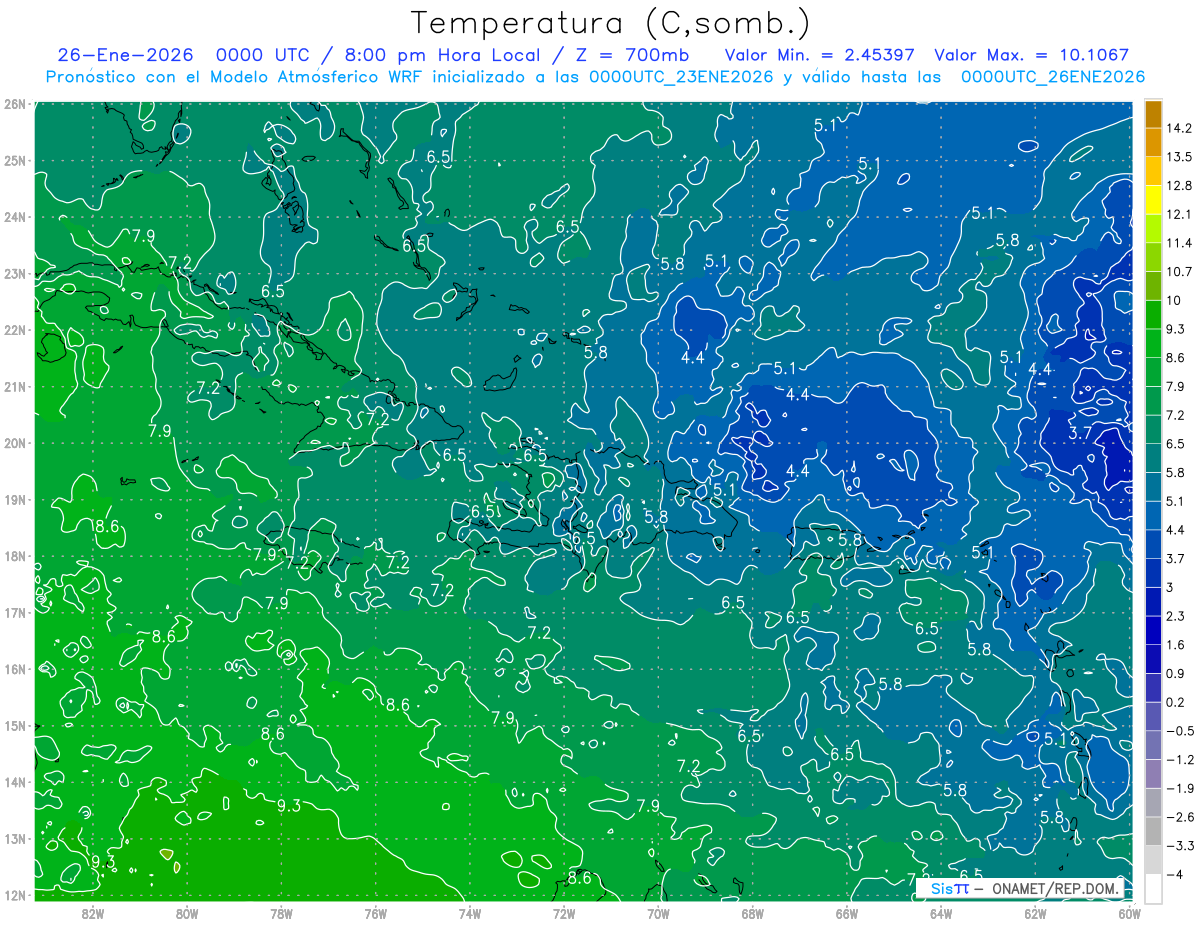Click the '66W' longitude axis label
The image size is (1200, 927).
point(847,914)
